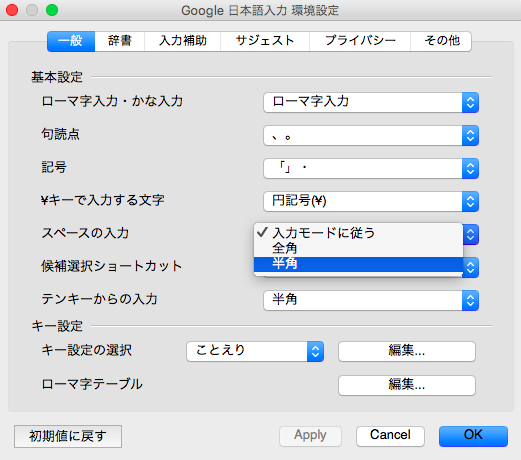Choose 全角 in the open menu
Screen dimensions: 521x460
[x=358, y=248]
